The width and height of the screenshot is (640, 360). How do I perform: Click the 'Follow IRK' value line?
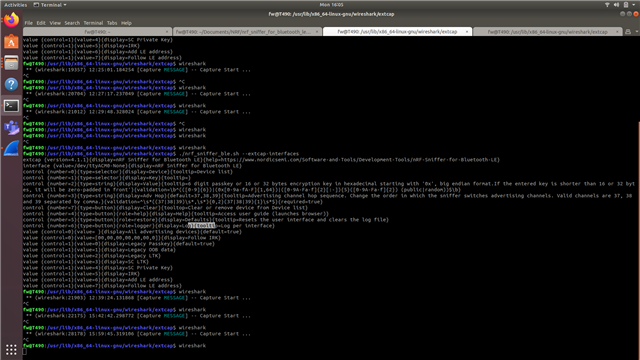pos(122,238)
